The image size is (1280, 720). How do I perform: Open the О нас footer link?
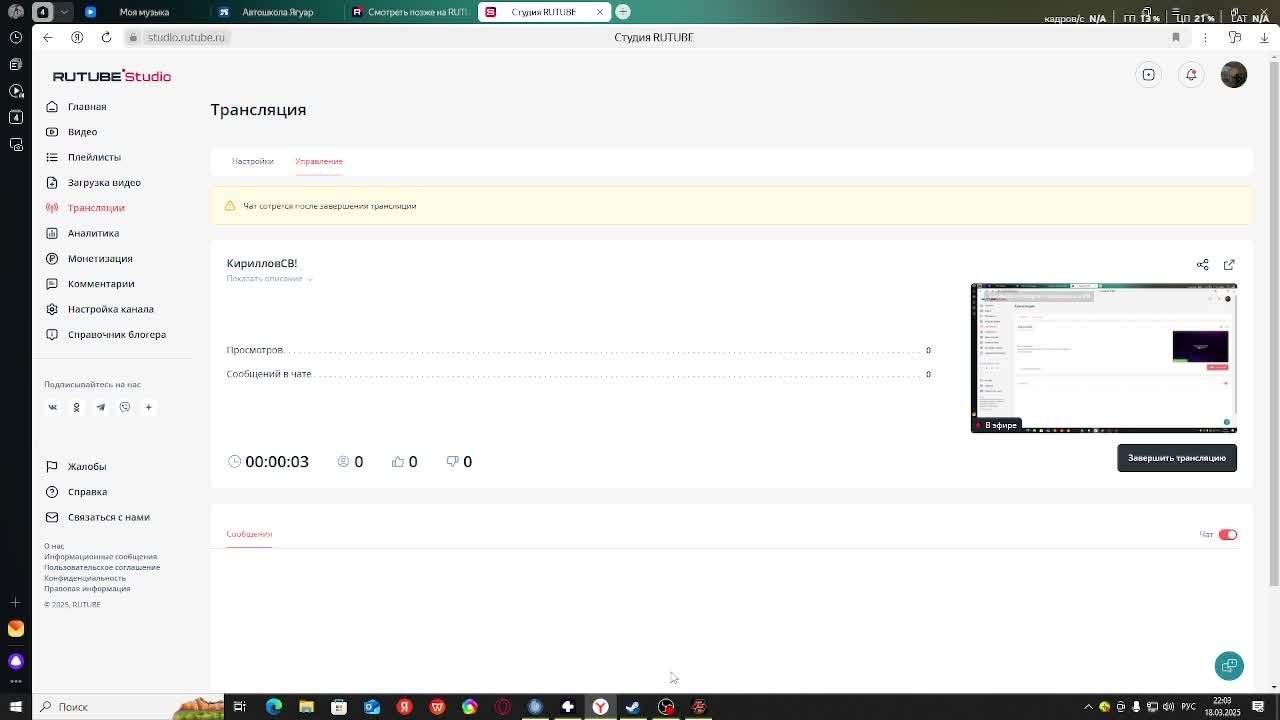(54, 546)
